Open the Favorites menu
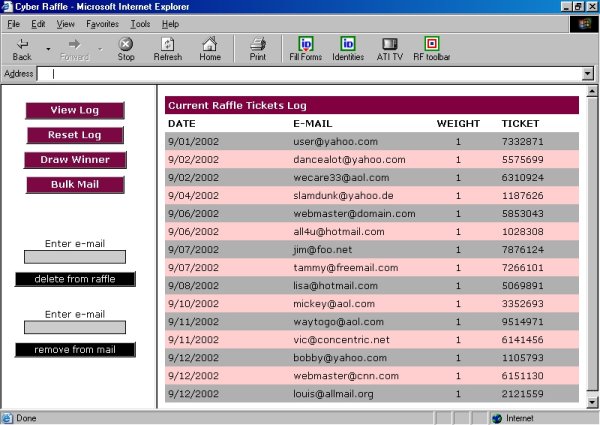Screen dimensions: 600x425 pyautogui.click(x=102, y=24)
